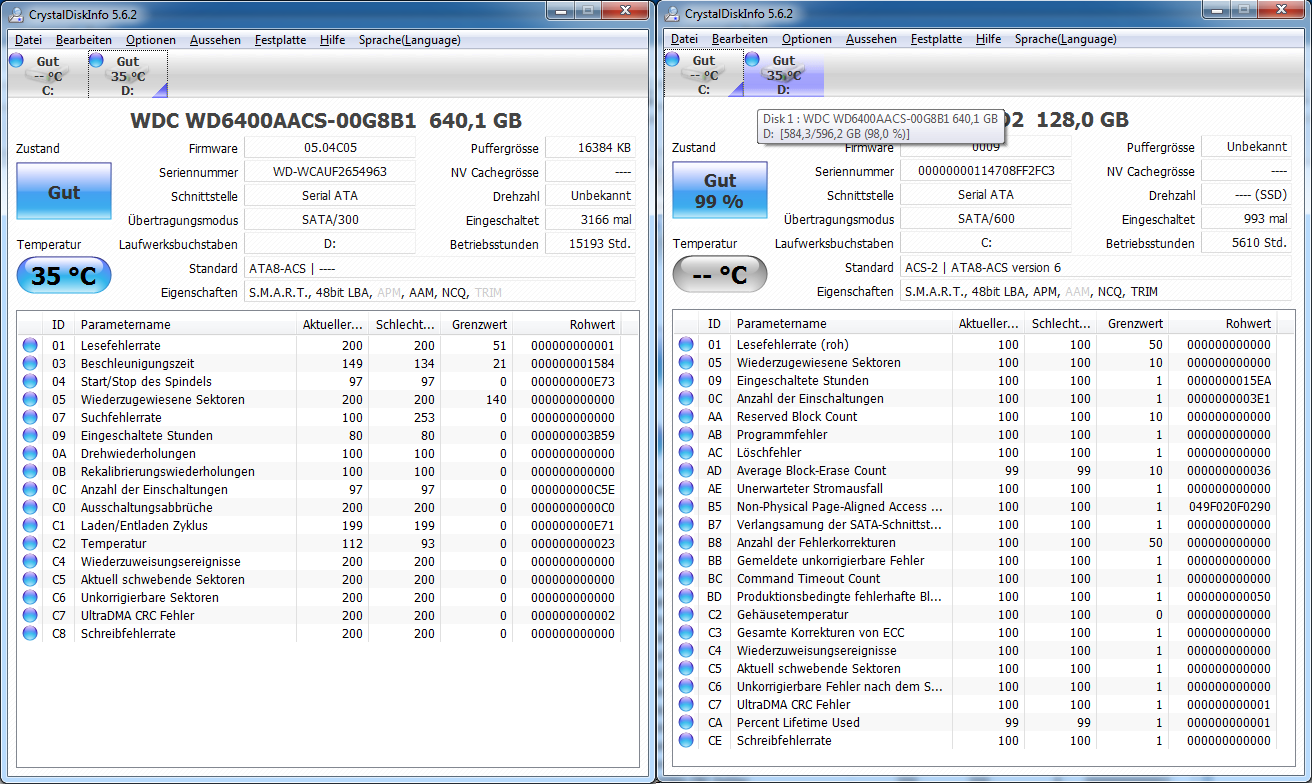Click the -- °C temperature button
This screenshot has width=1312, height=784.
[x=720, y=275]
